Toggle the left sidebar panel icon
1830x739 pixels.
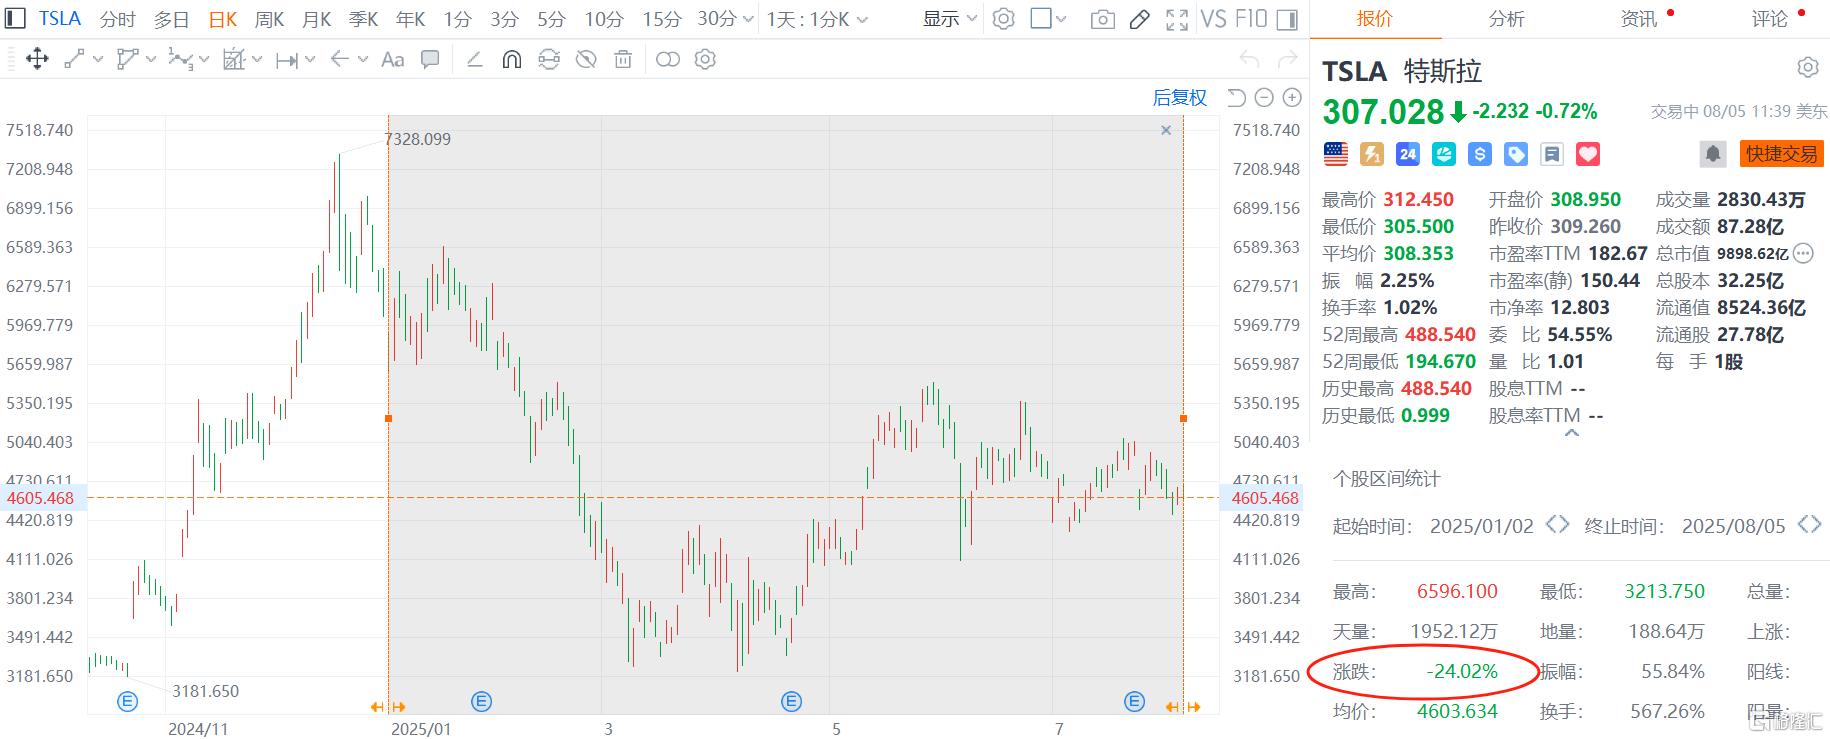15,18
